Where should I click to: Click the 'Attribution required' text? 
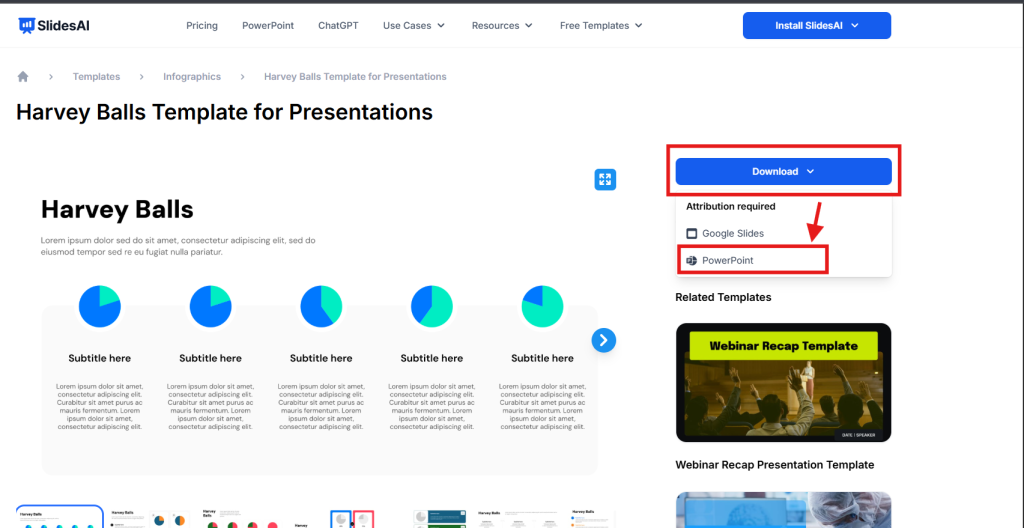tap(731, 206)
